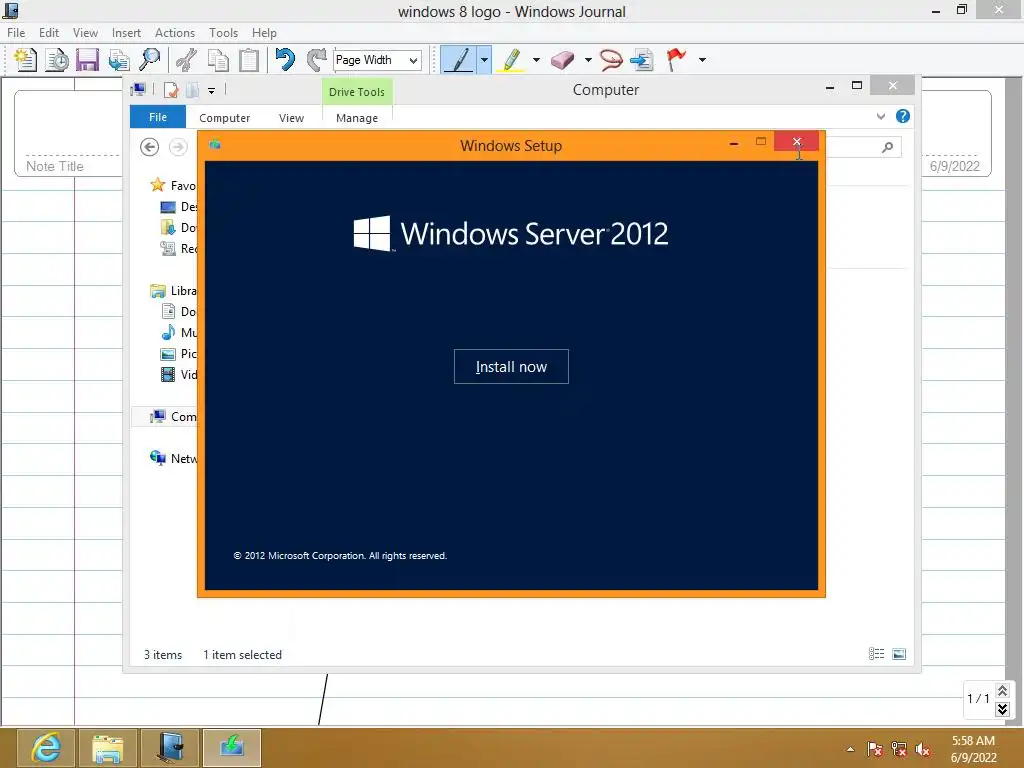
Task: Click the Properties icon in Explorer quick access
Action: pyautogui.click(x=171, y=90)
